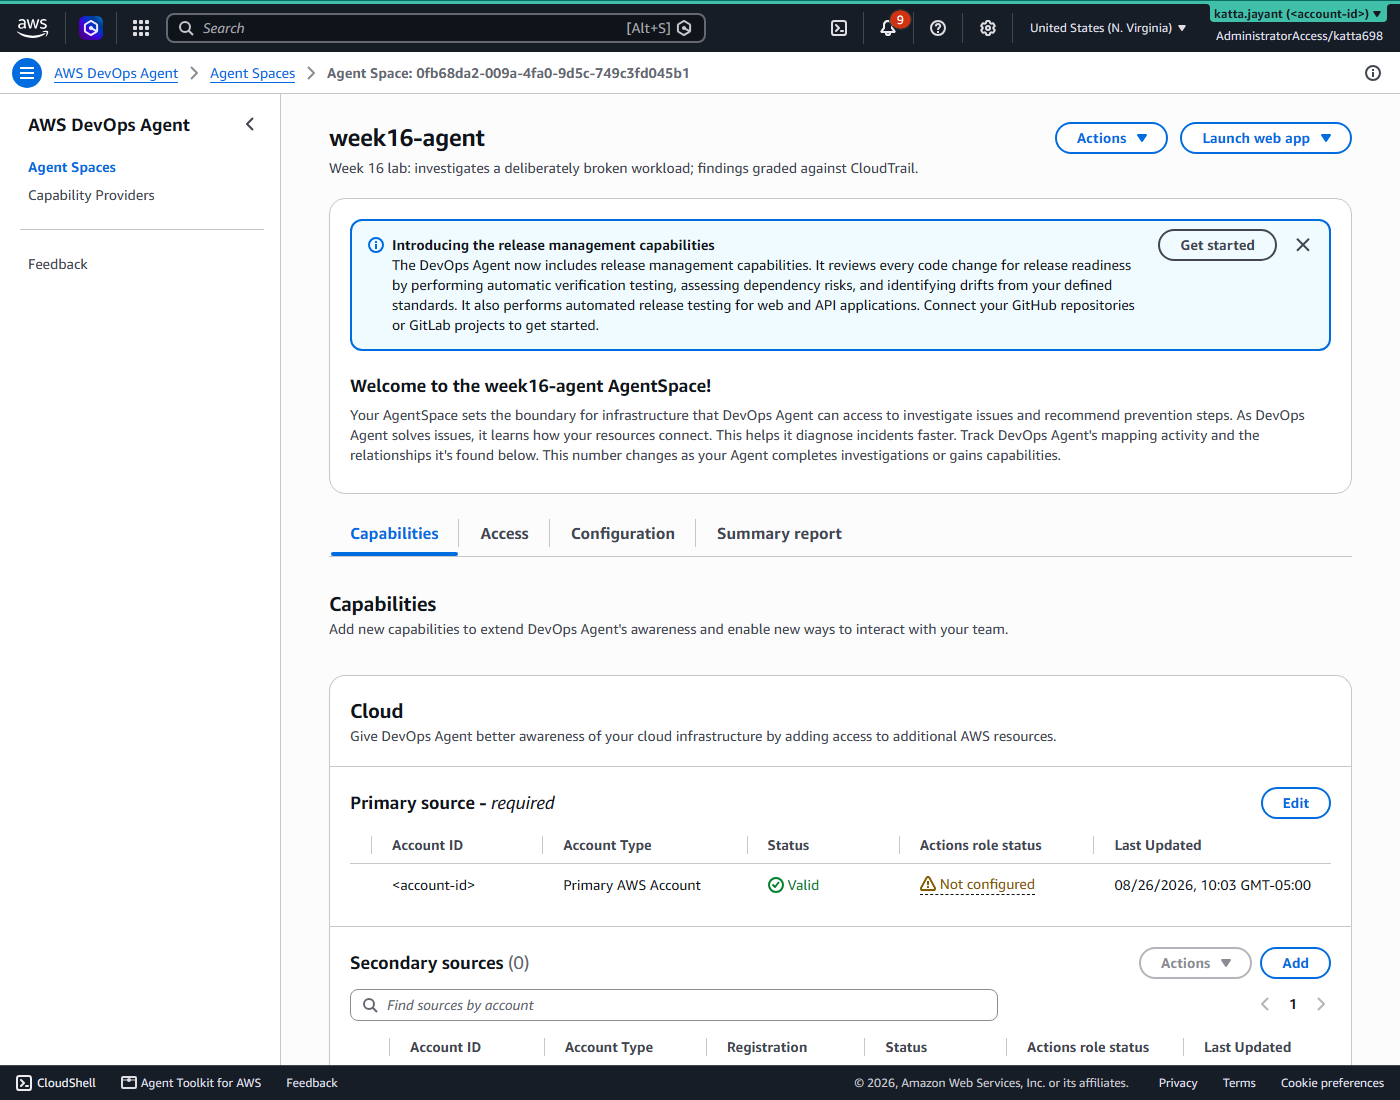The image size is (1400, 1100).
Task: Click the AdministratorAccess/katta698 role text
Action: 1299,36
